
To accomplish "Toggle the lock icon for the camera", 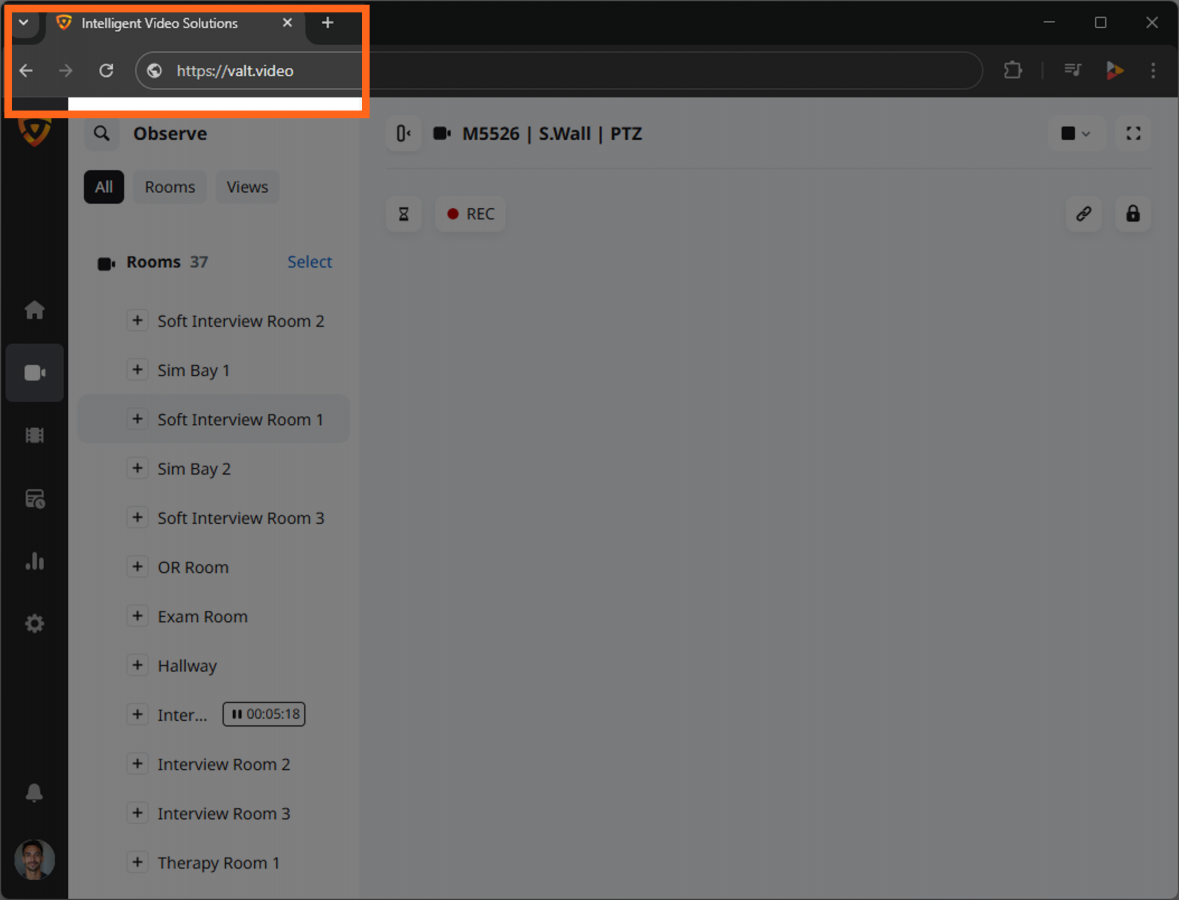I will tap(1132, 214).
